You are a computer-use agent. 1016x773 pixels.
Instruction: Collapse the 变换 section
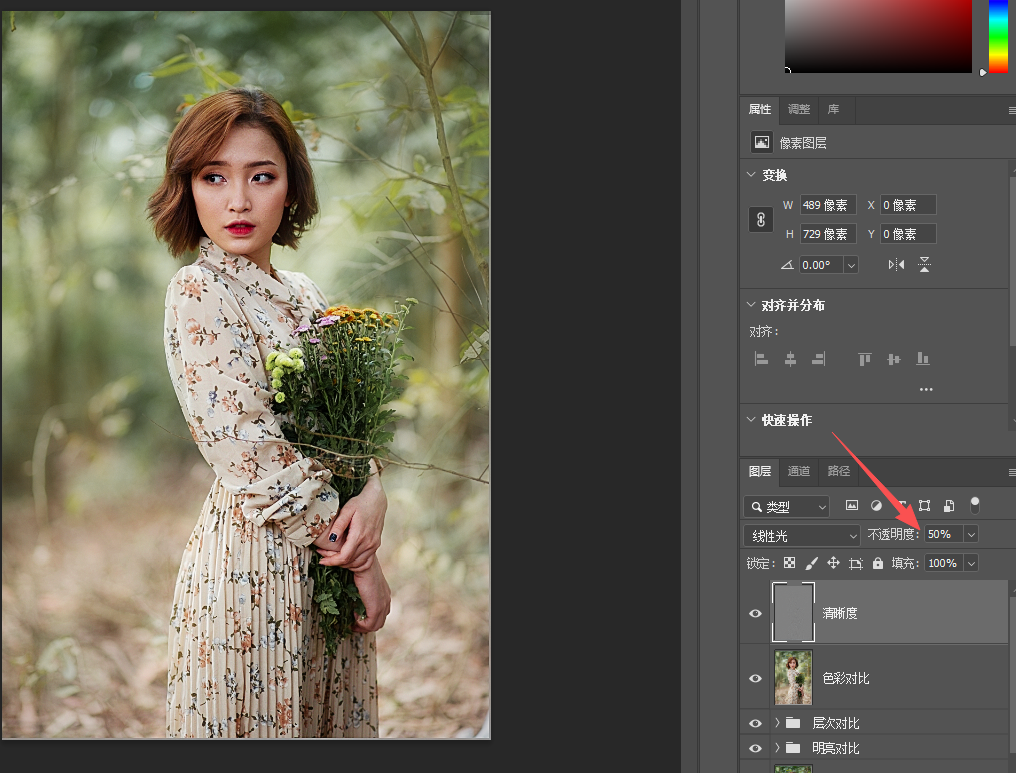[751, 175]
